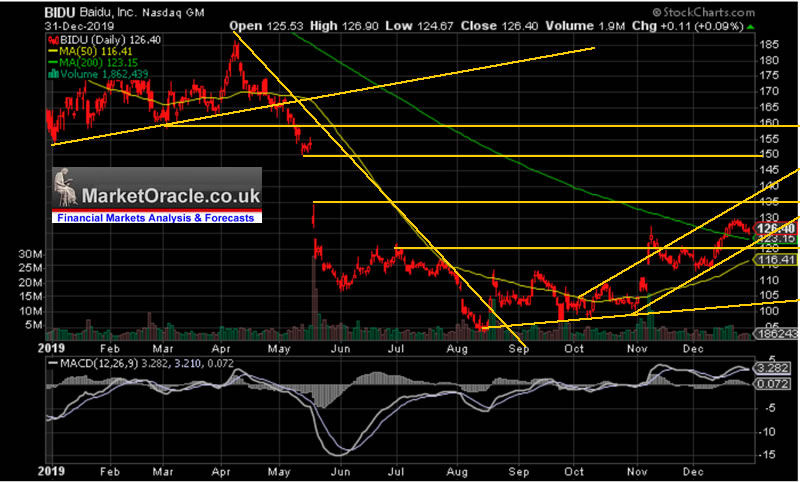Click the Low 124.67 value
Screen dimensions: 800x482
point(418,26)
